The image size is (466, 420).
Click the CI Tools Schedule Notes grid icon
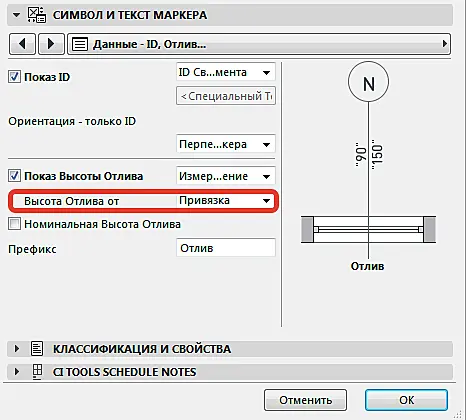37,371
